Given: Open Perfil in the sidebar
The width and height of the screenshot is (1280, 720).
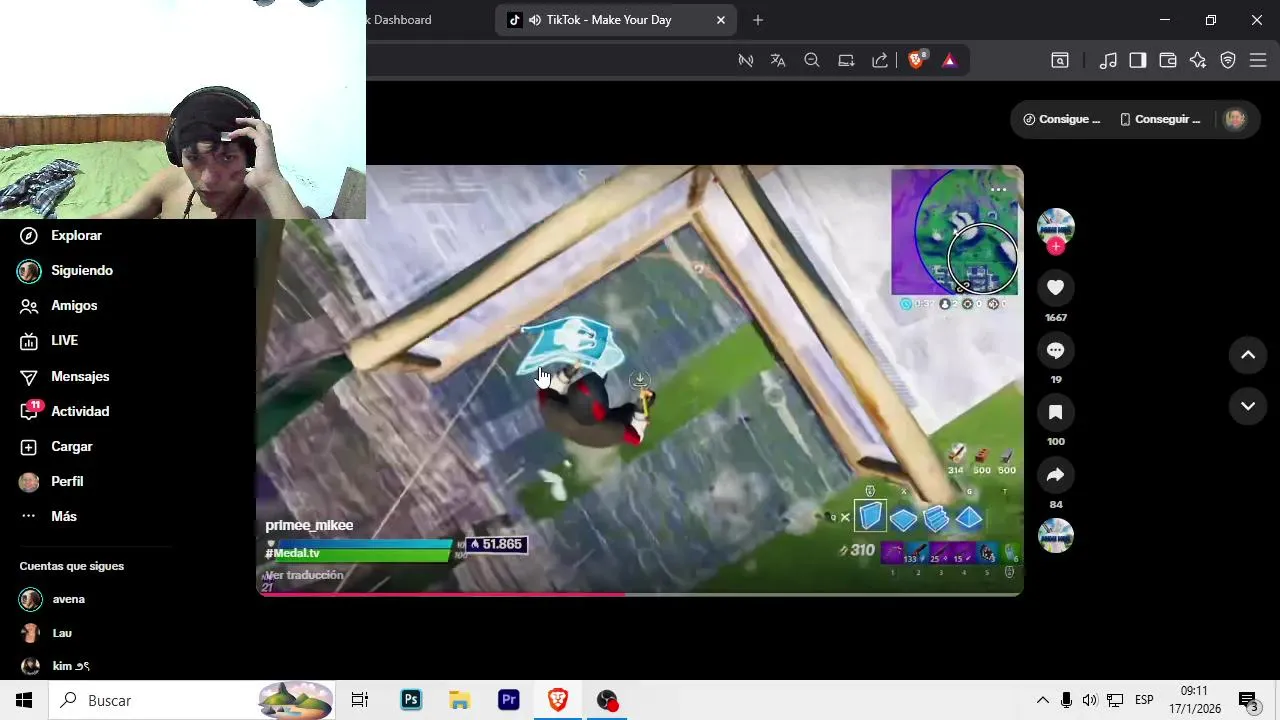Looking at the screenshot, I should 53,482.
